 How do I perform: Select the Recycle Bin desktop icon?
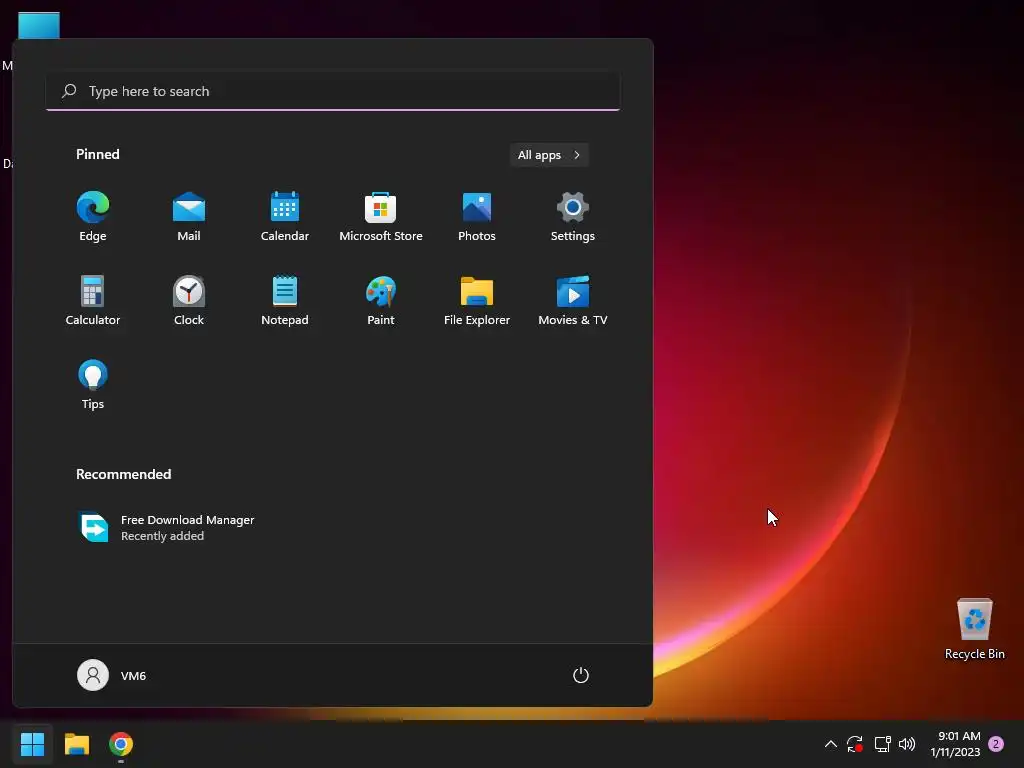[974, 629]
